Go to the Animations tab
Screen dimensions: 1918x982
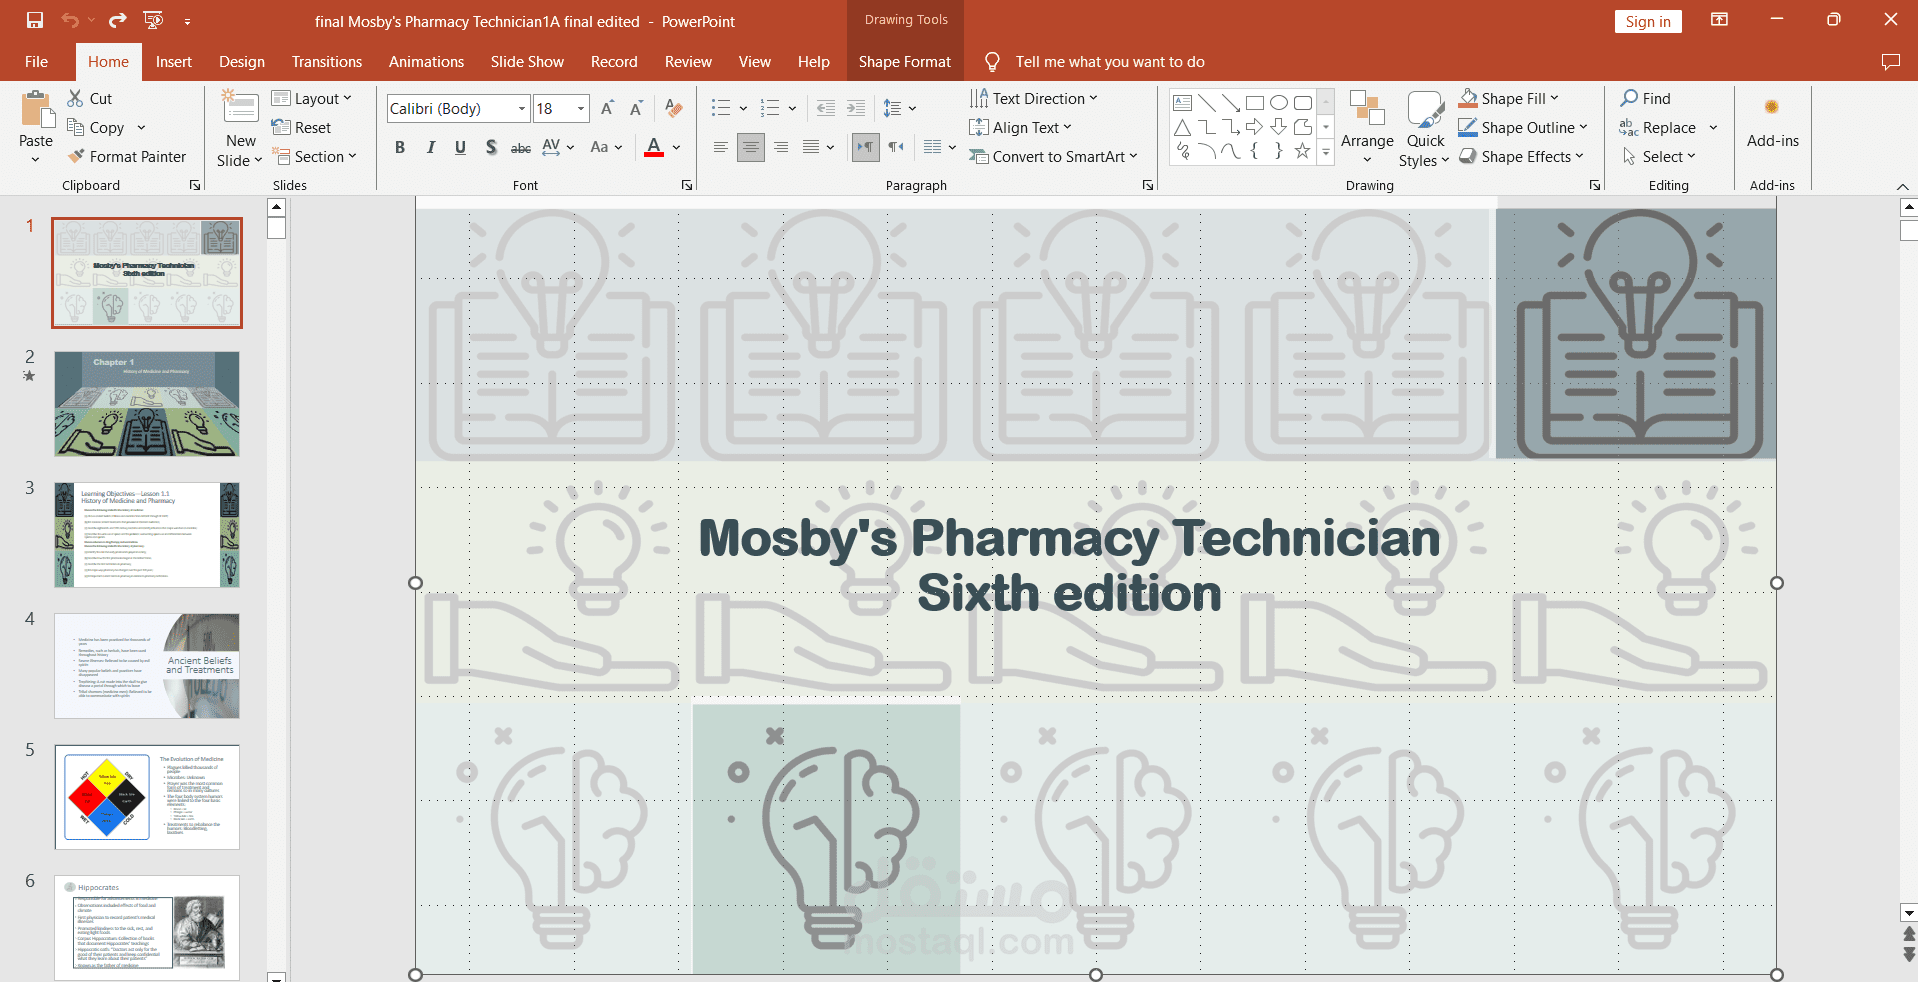tap(426, 62)
